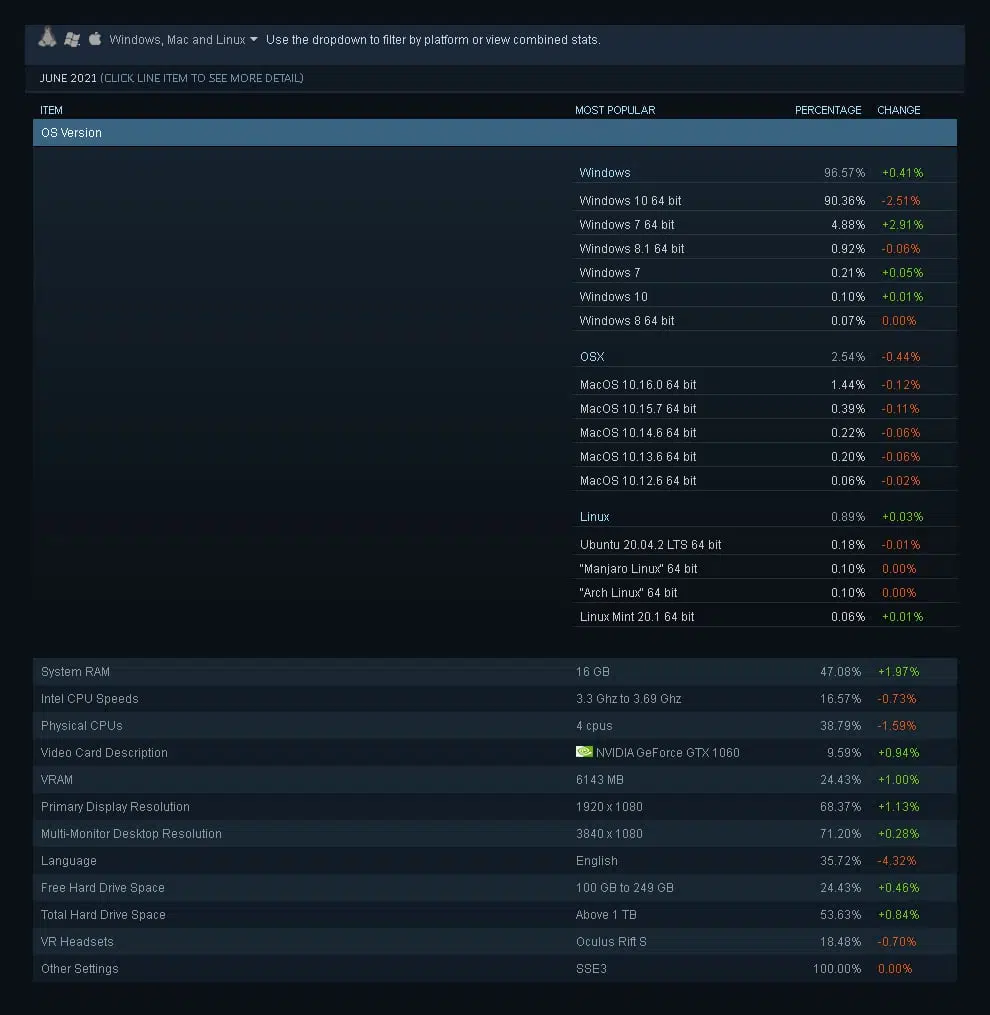The image size is (990, 1015).
Task: Click the 100 GB to 249 GB value
Action: (625, 887)
